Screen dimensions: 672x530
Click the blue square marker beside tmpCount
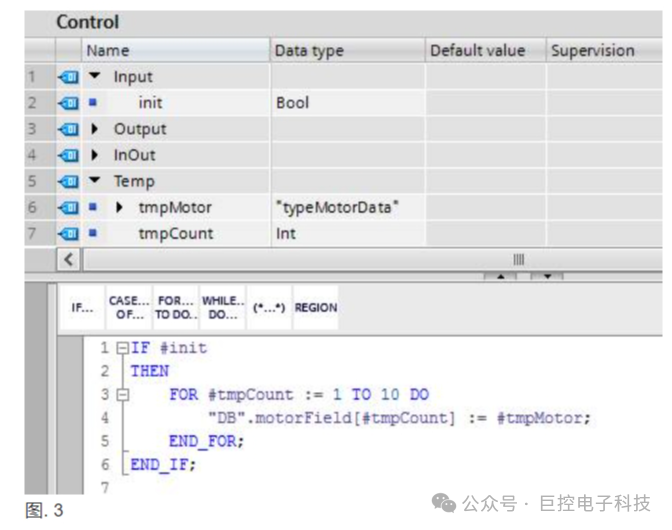click(93, 233)
